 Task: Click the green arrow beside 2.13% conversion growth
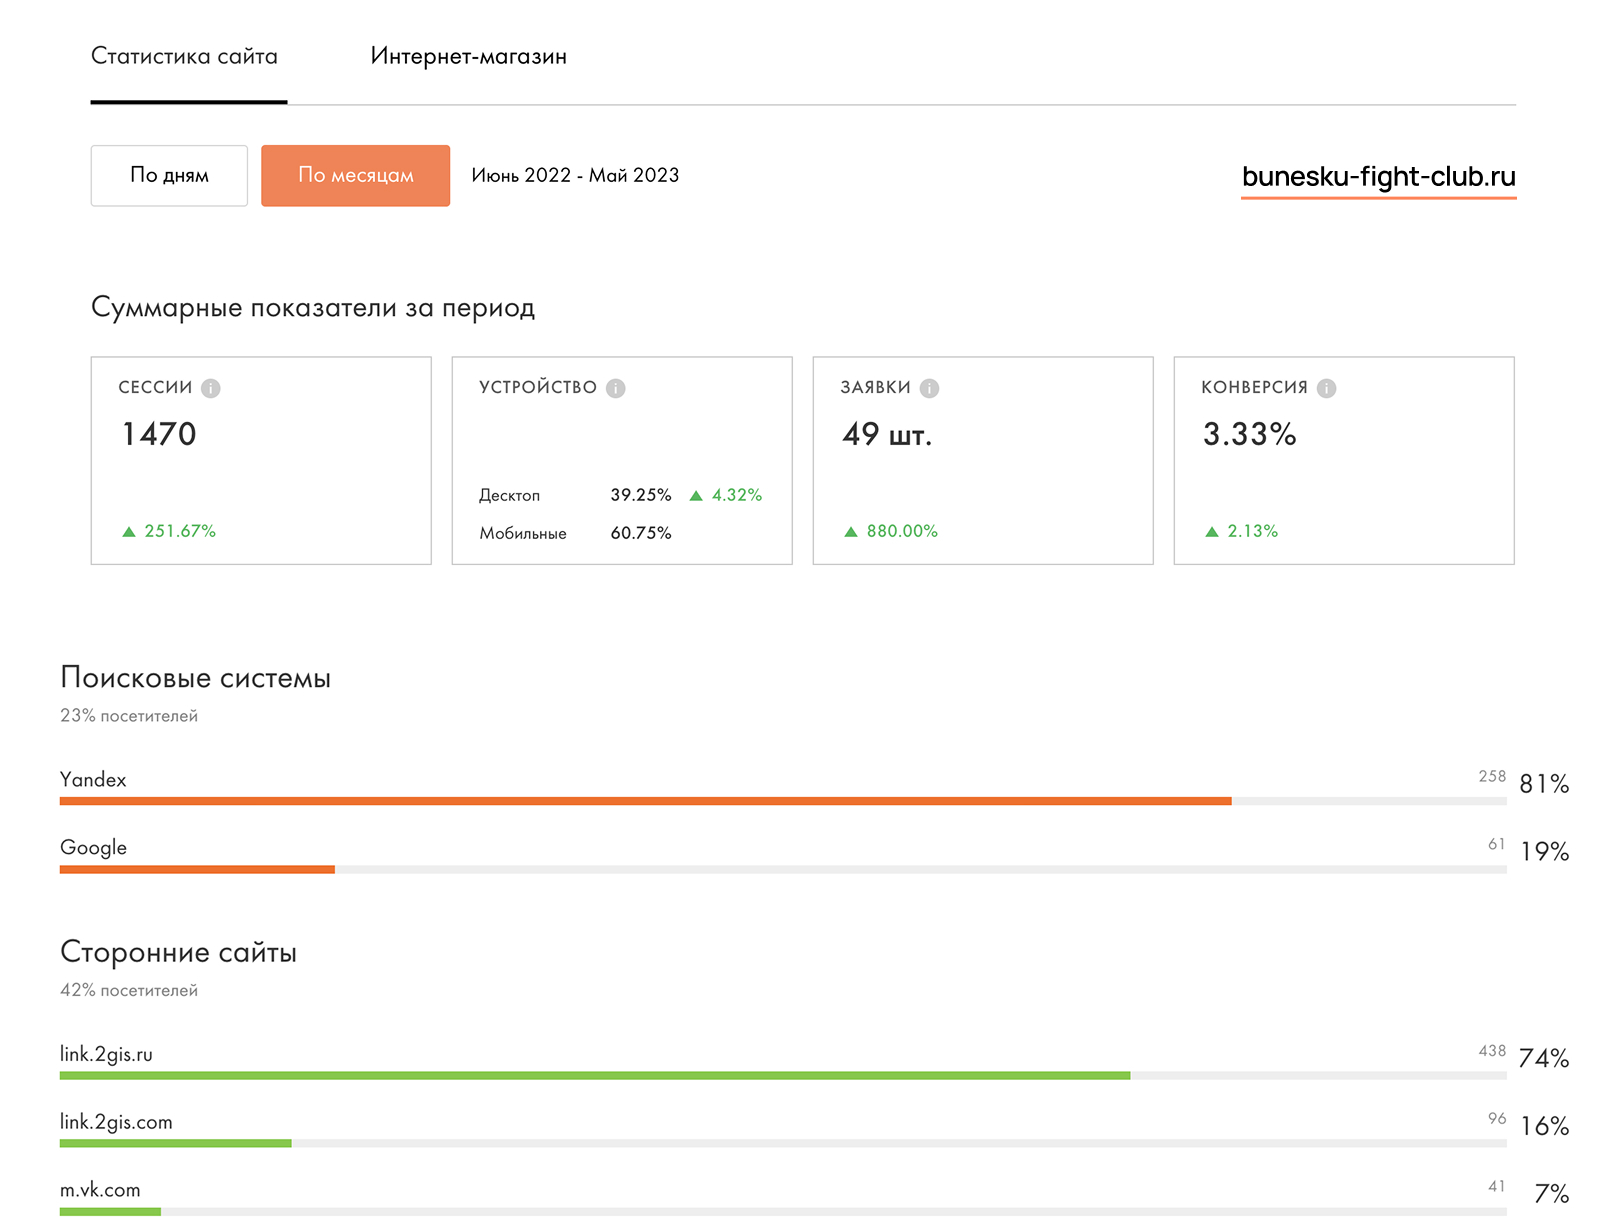coord(1212,532)
